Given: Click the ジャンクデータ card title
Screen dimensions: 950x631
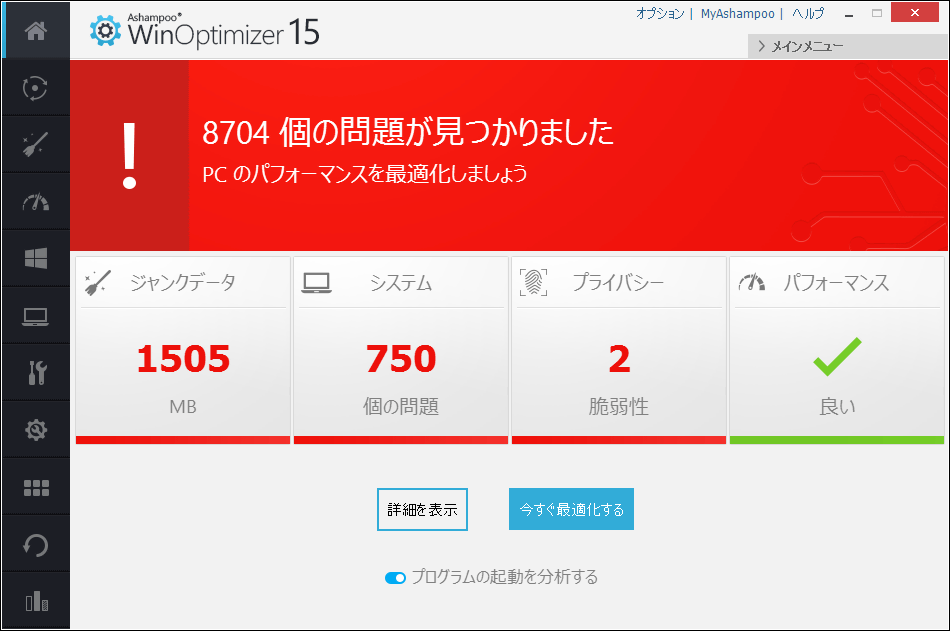Looking at the screenshot, I should tap(183, 282).
